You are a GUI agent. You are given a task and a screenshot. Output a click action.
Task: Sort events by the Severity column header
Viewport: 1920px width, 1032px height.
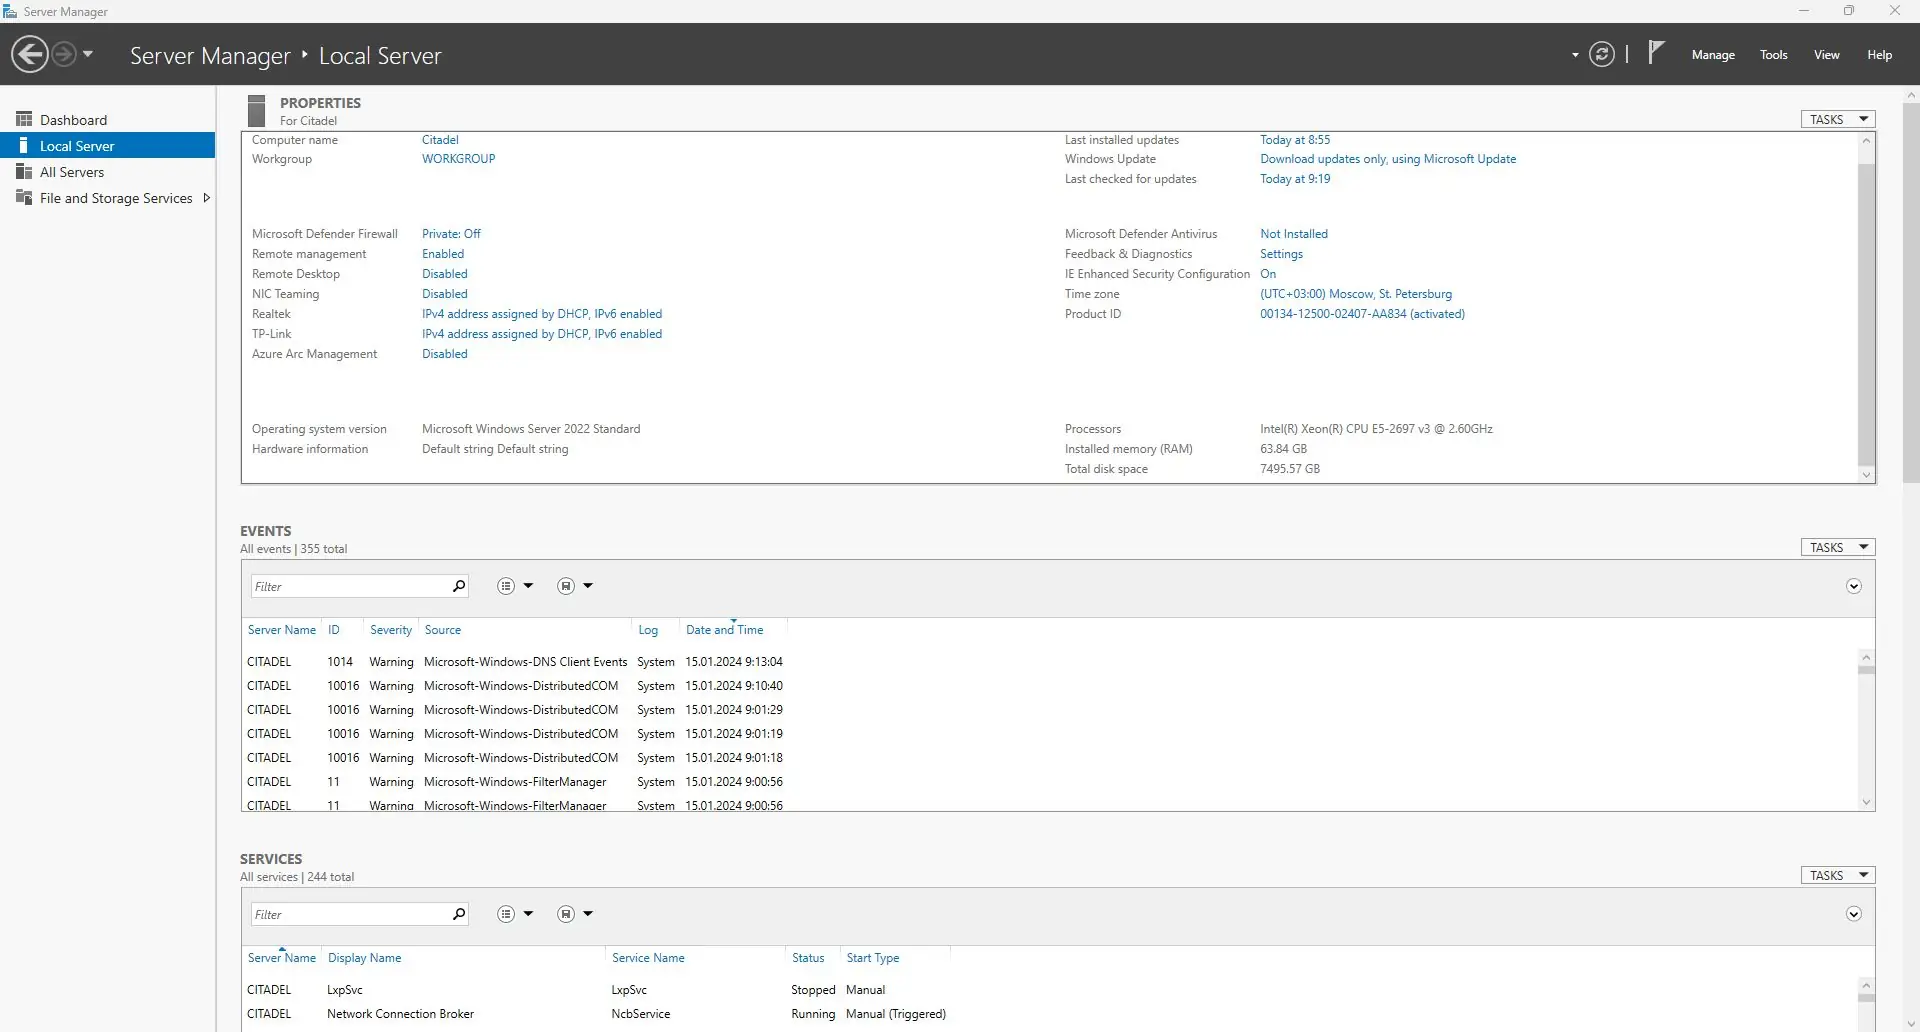[x=391, y=630]
